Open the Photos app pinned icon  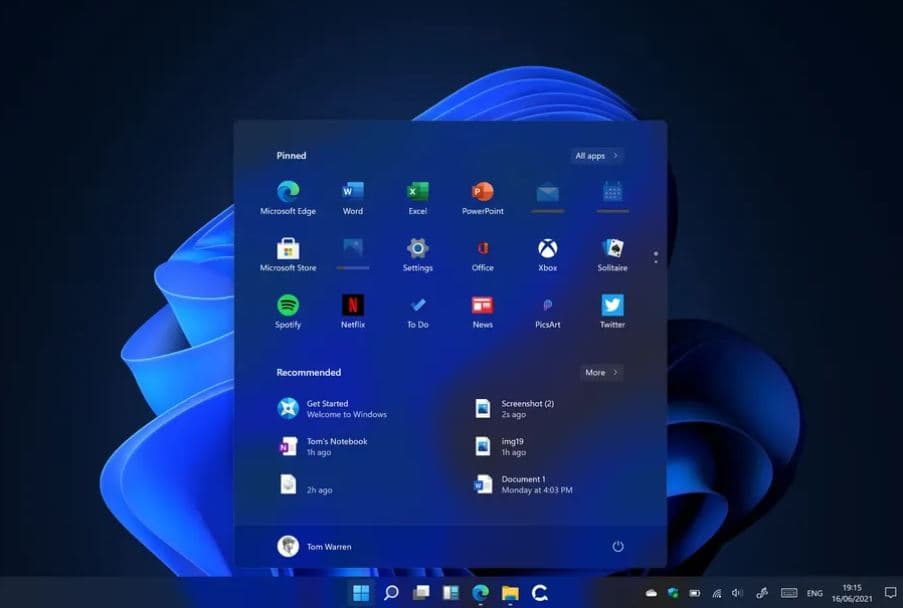coord(352,253)
